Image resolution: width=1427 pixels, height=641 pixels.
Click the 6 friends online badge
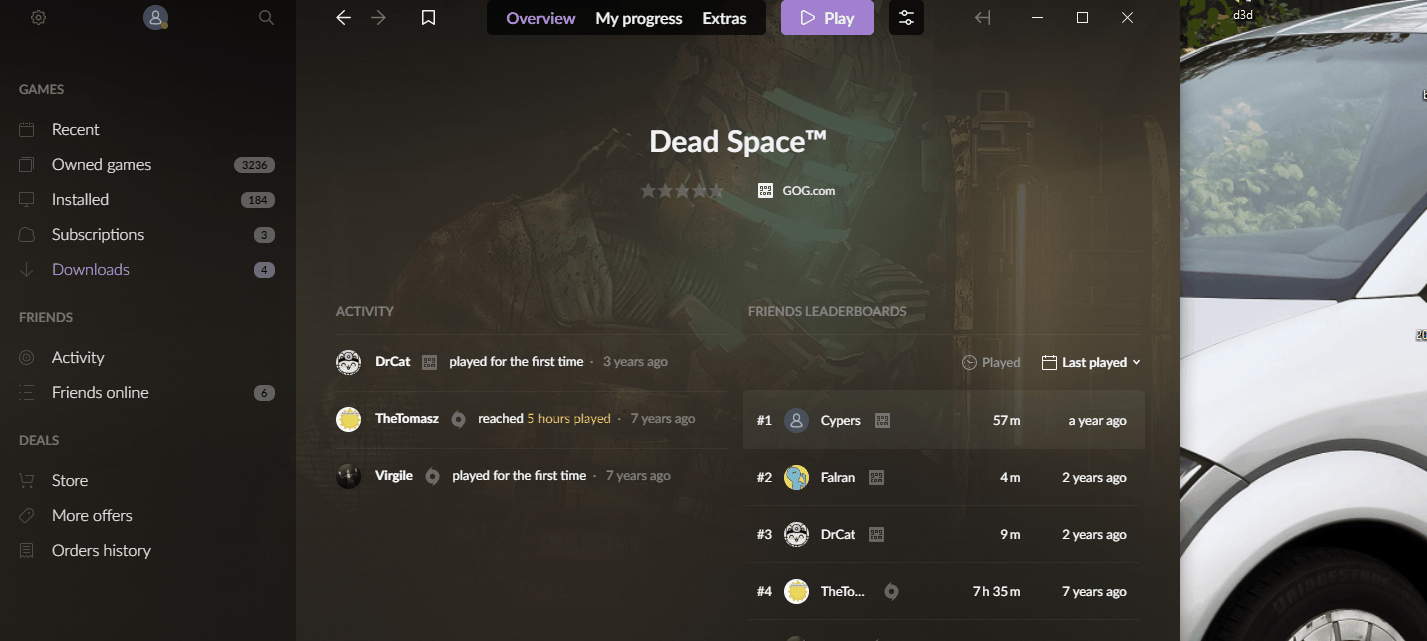(x=264, y=393)
